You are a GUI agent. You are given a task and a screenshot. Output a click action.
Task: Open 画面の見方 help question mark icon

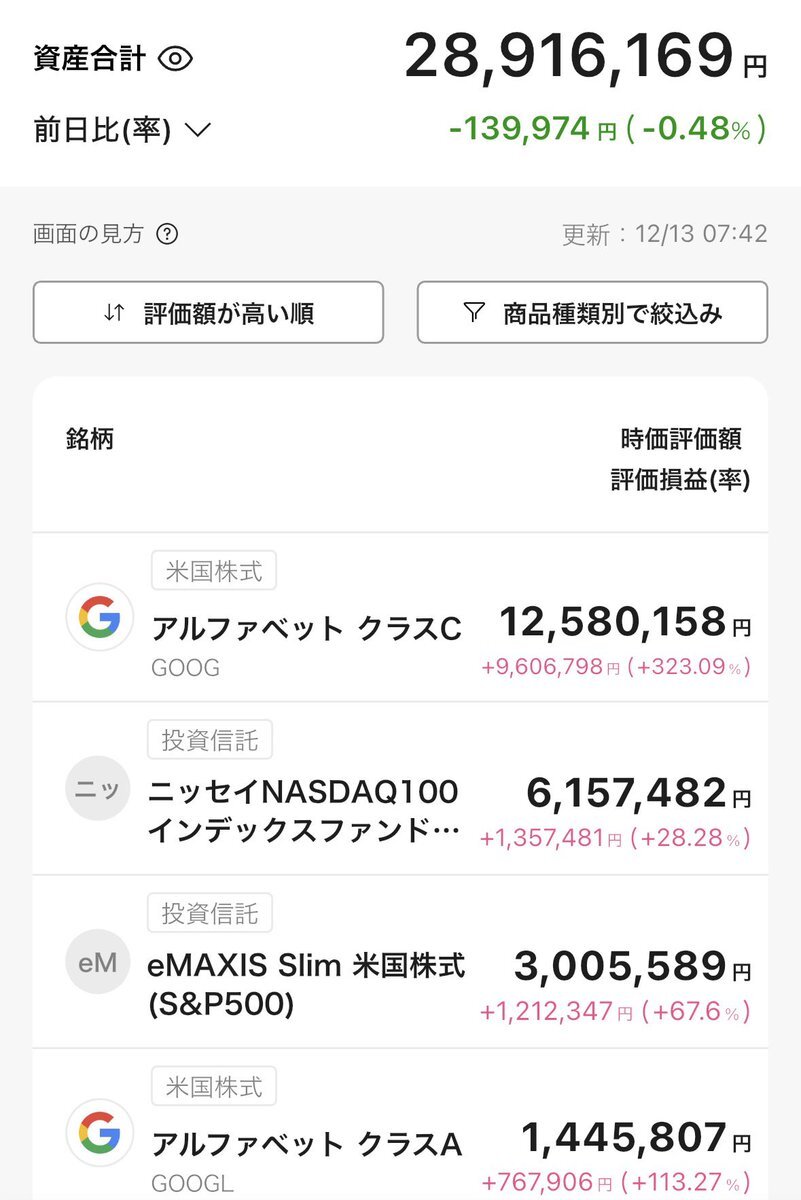(x=168, y=235)
